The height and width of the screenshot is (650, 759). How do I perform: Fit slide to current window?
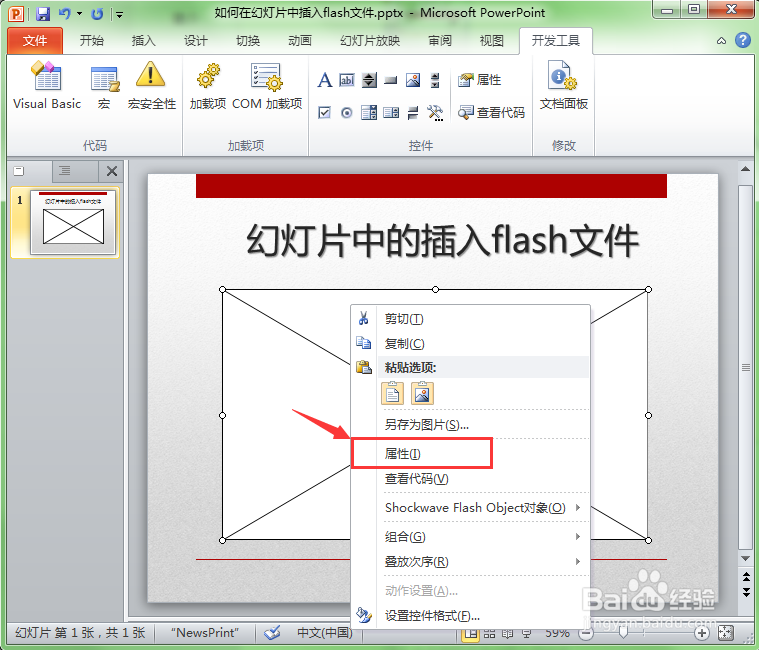pos(726,633)
